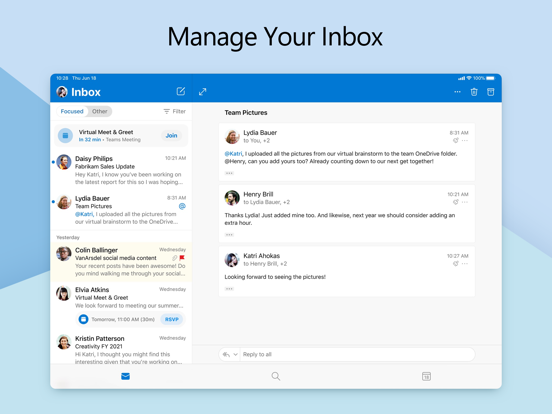Click Colin Ballinger avatar in message list
Viewport: 552px width, 414px height.
point(64,253)
